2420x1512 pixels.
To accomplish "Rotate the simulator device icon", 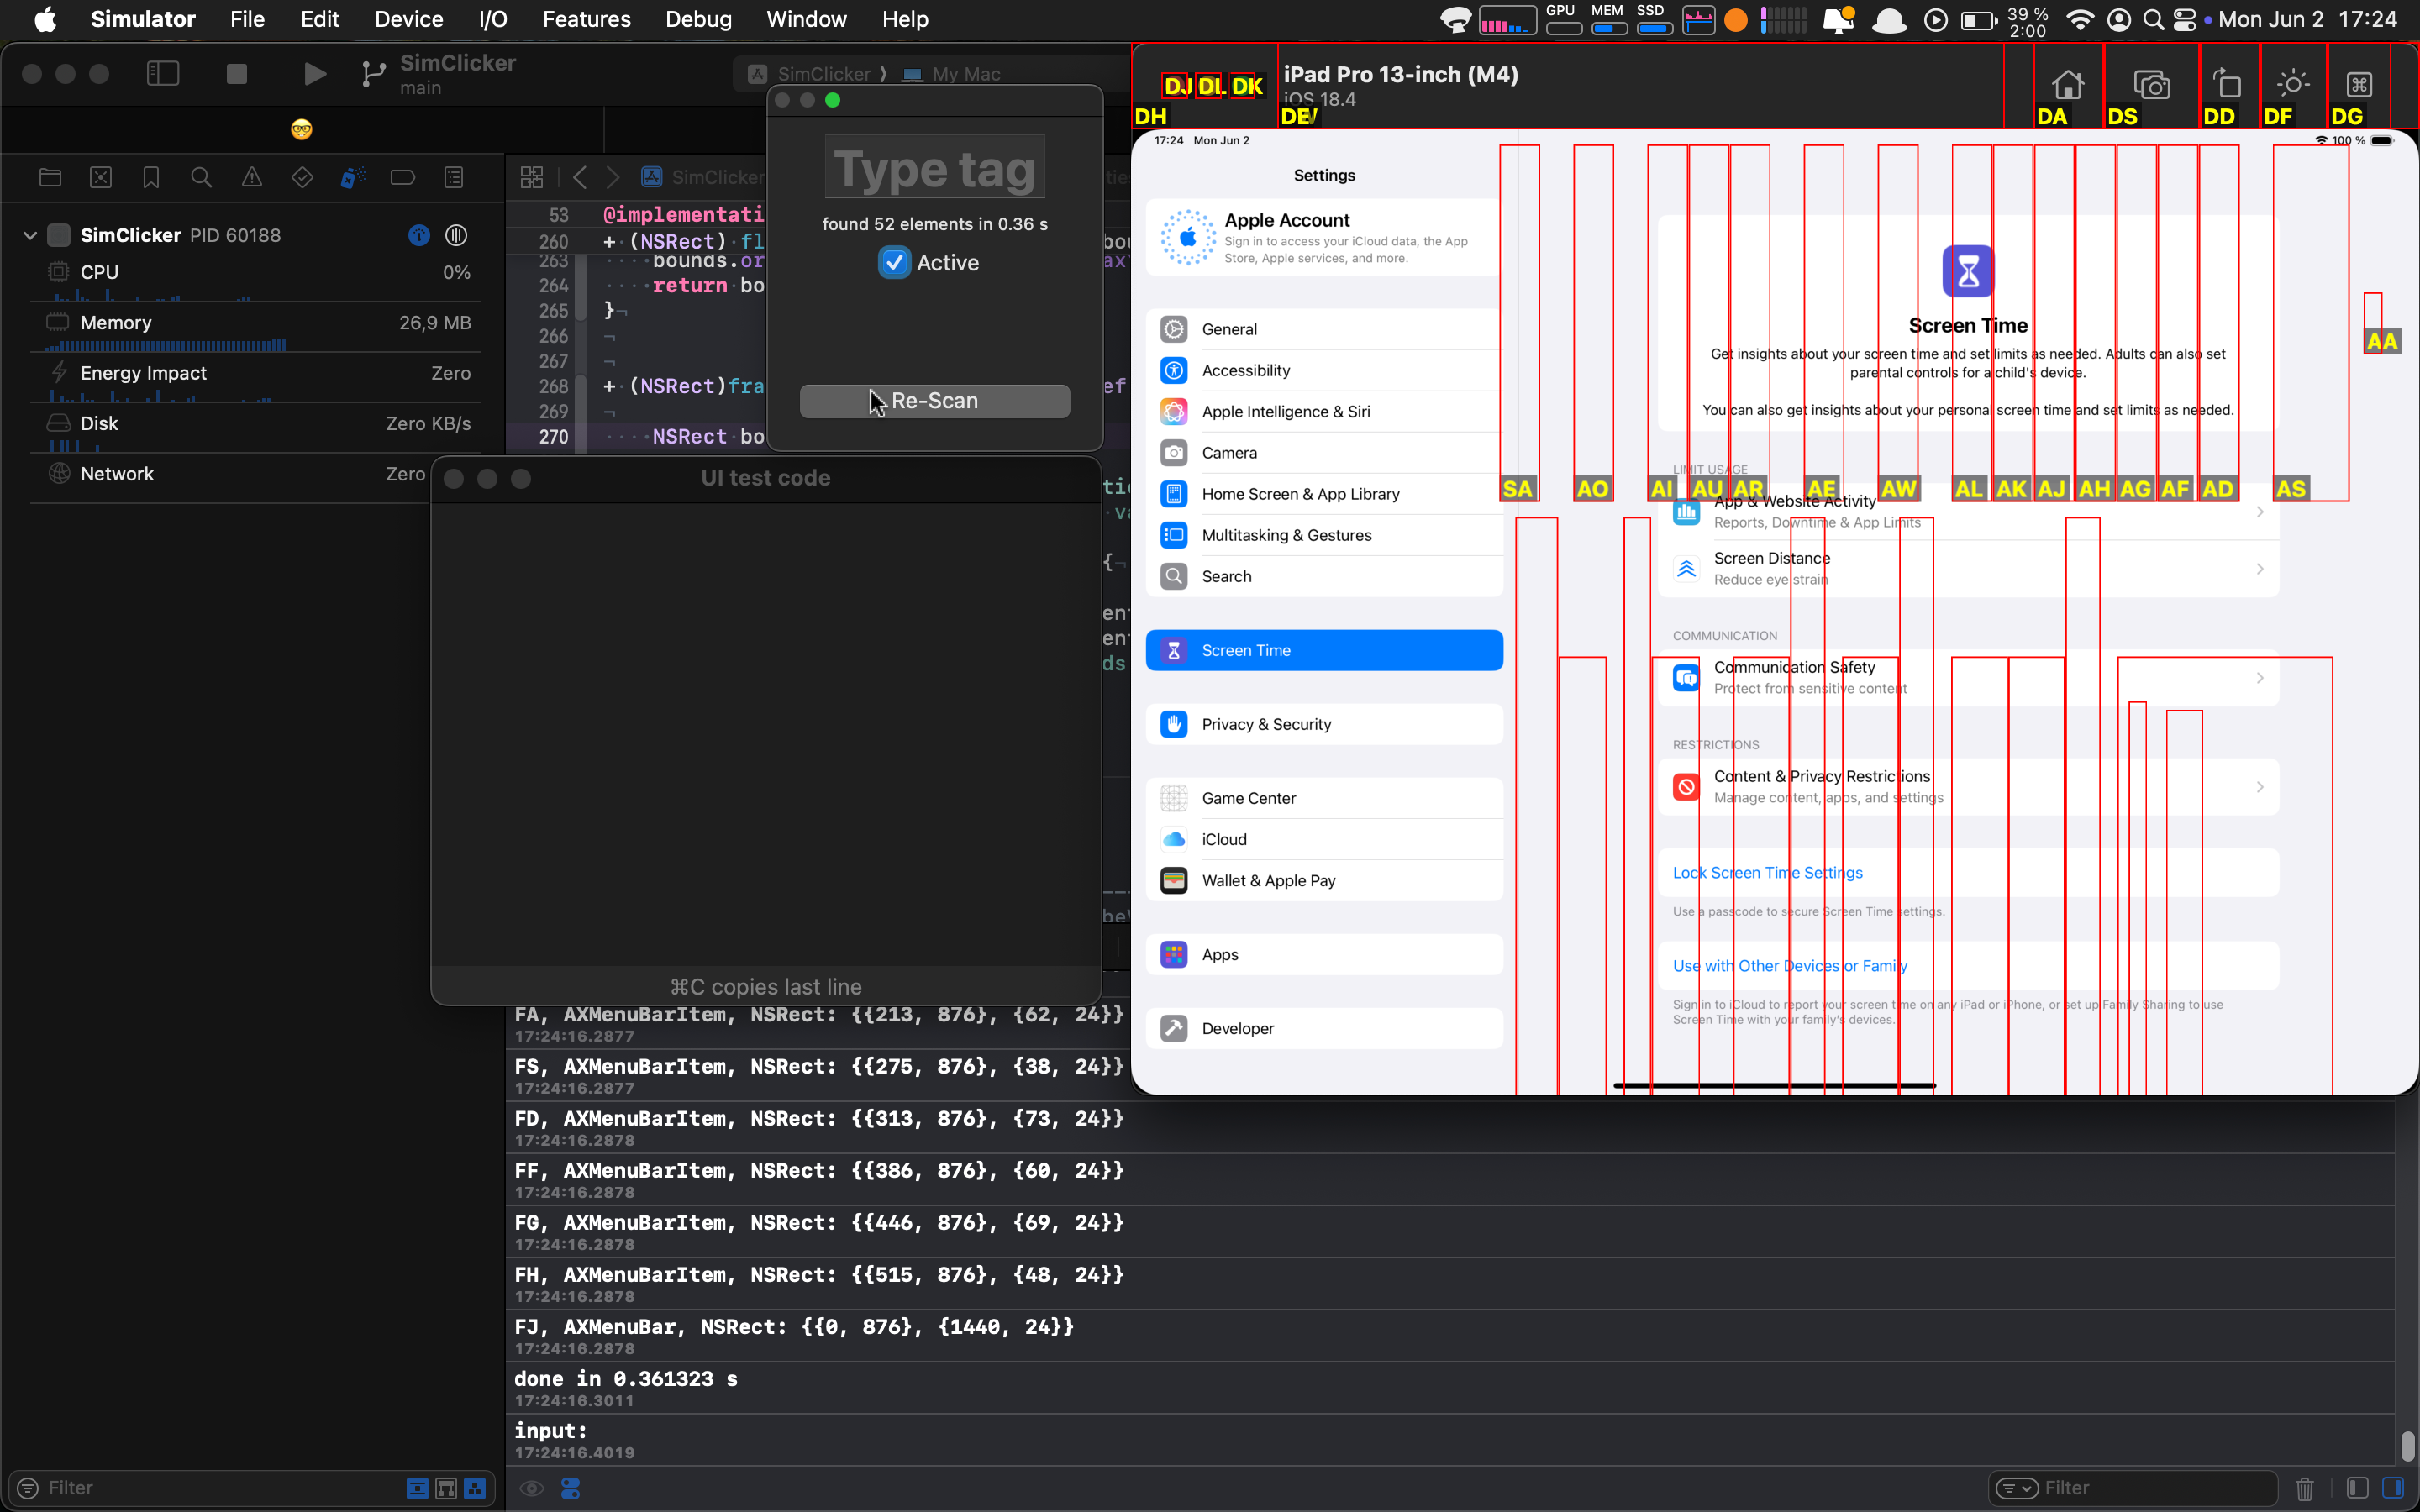I will pos(2226,83).
